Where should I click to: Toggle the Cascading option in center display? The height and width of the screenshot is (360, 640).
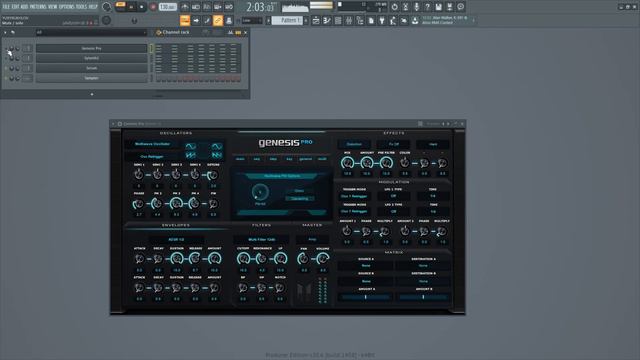(x=300, y=199)
